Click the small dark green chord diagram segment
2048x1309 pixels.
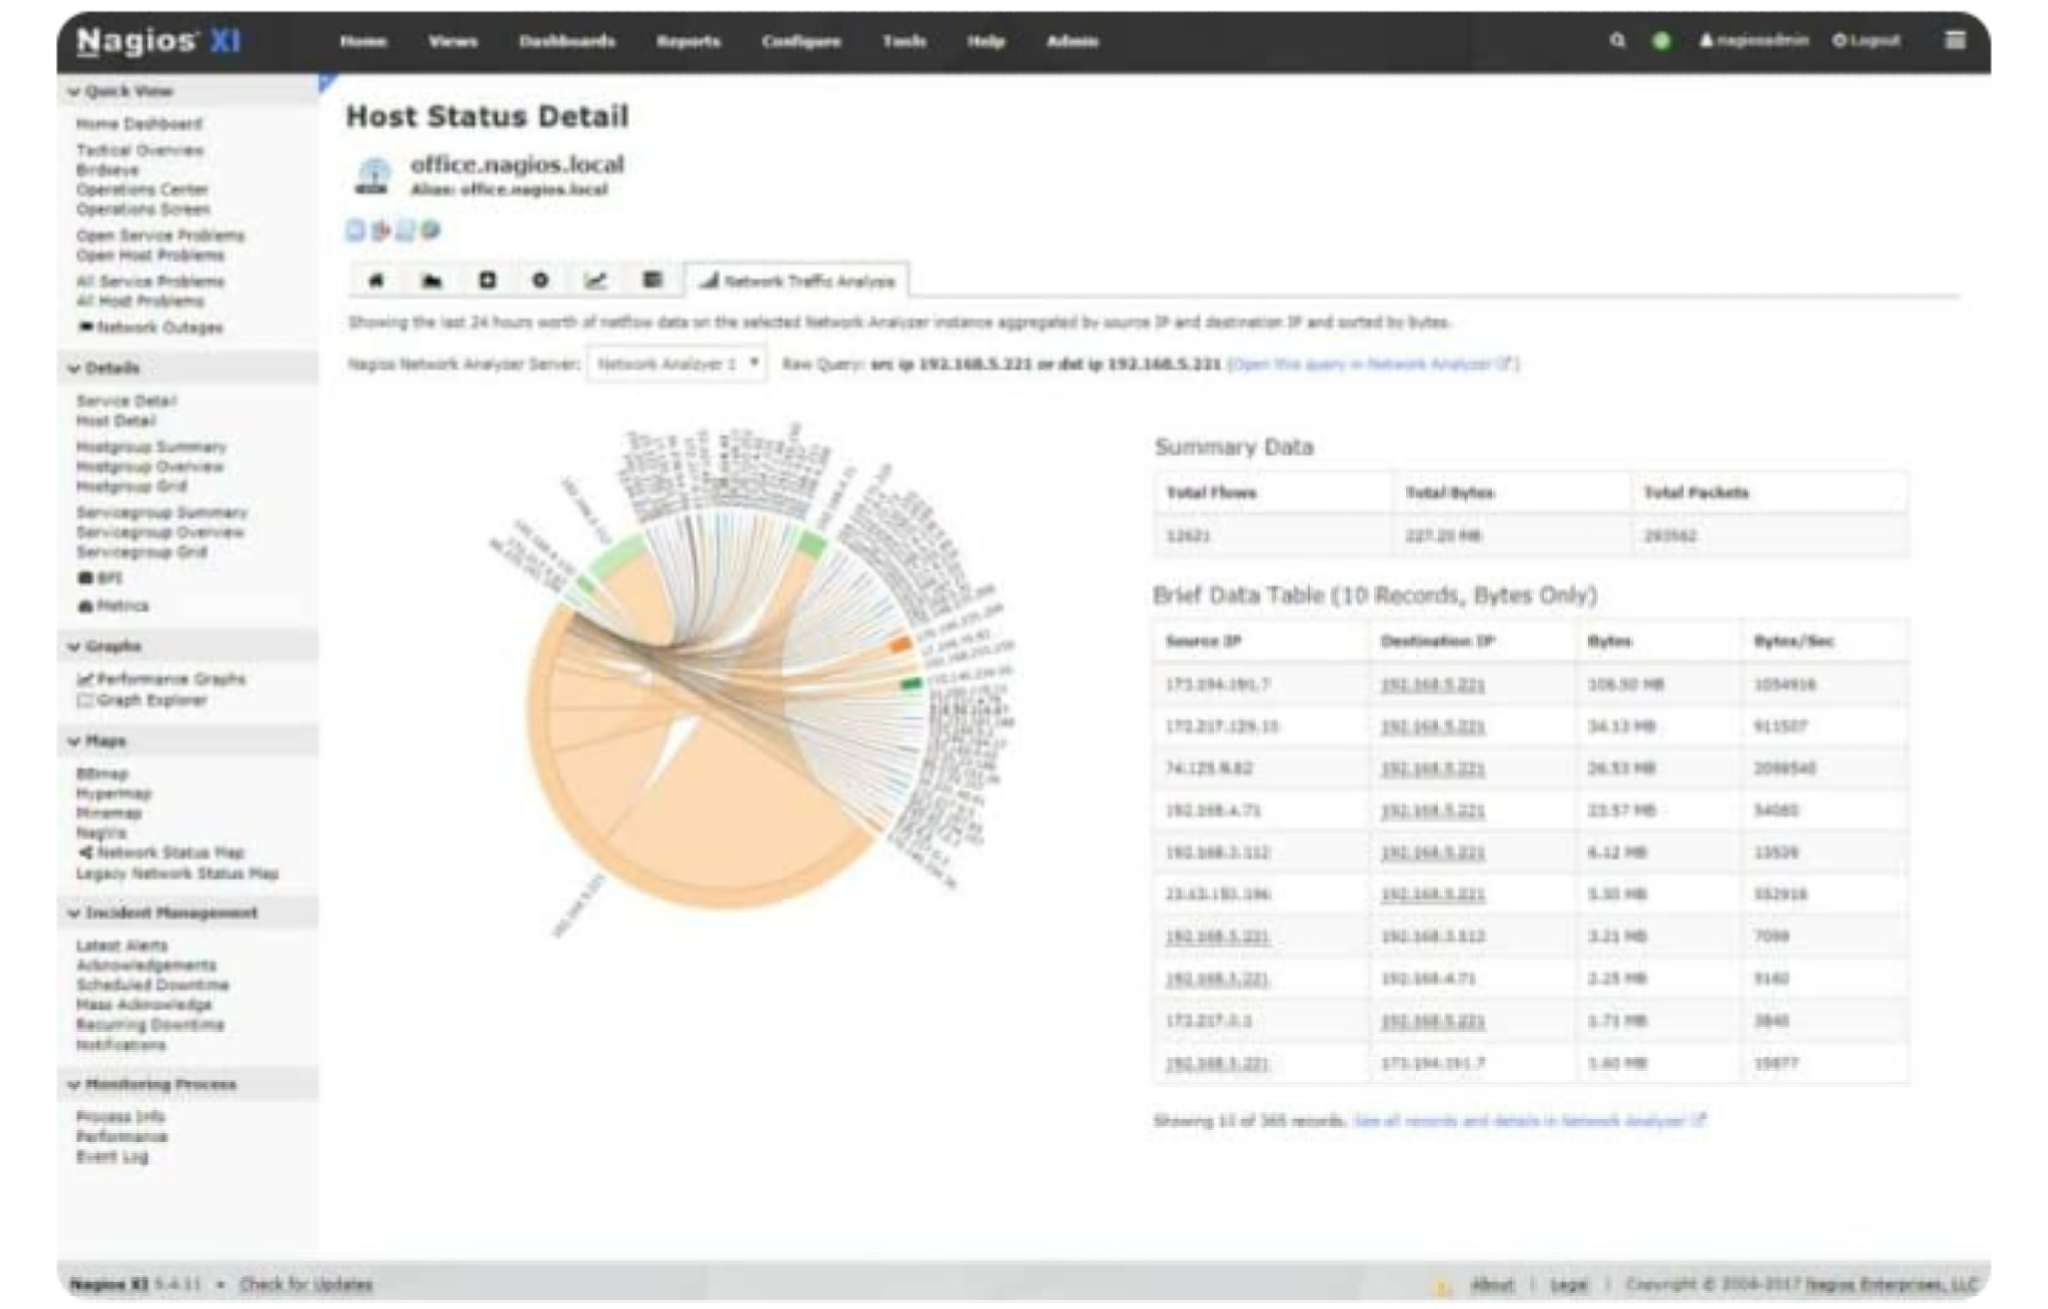tap(911, 684)
